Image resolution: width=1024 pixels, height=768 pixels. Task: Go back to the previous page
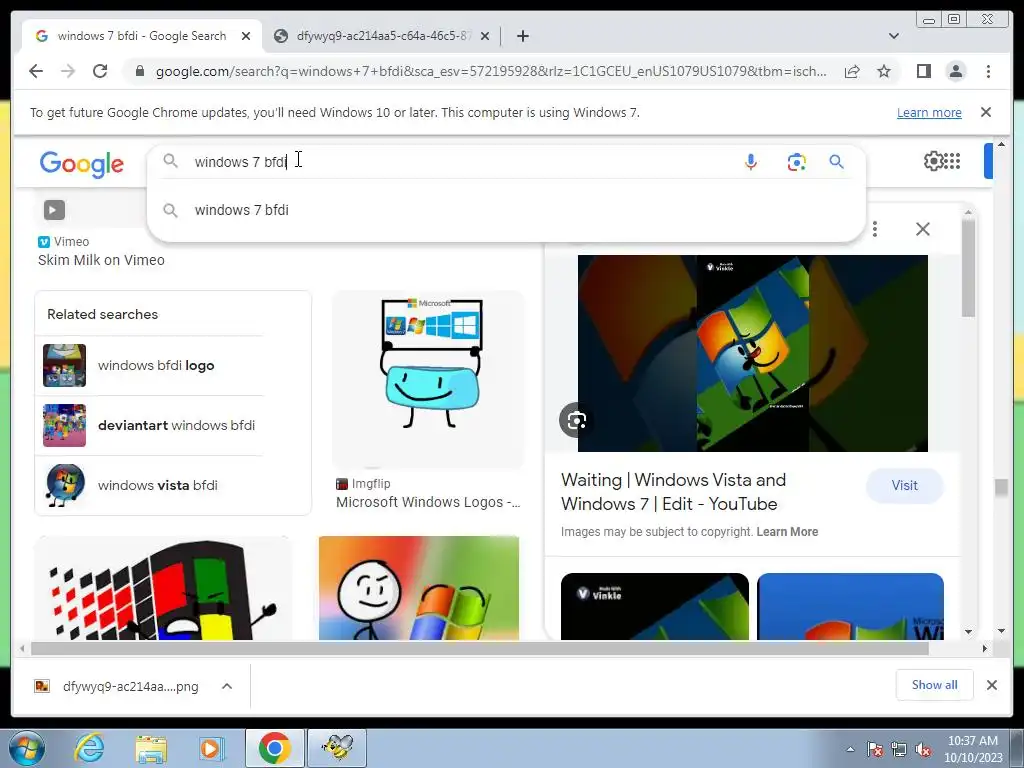tap(36, 71)
